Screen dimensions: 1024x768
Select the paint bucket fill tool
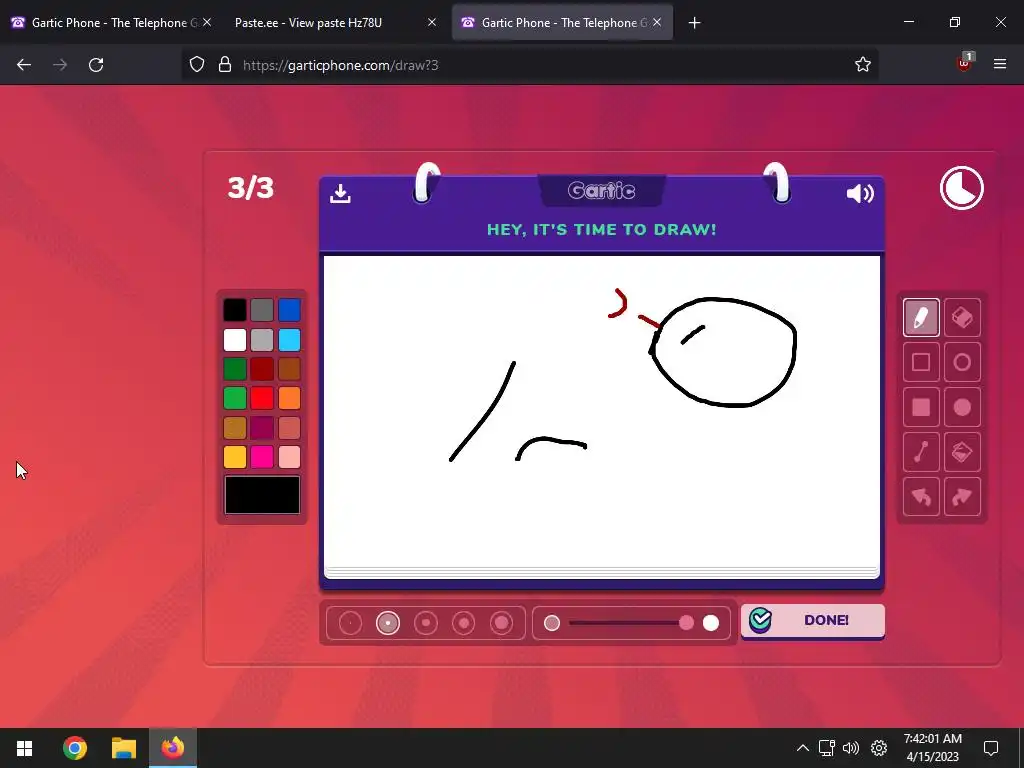[962, 451]
